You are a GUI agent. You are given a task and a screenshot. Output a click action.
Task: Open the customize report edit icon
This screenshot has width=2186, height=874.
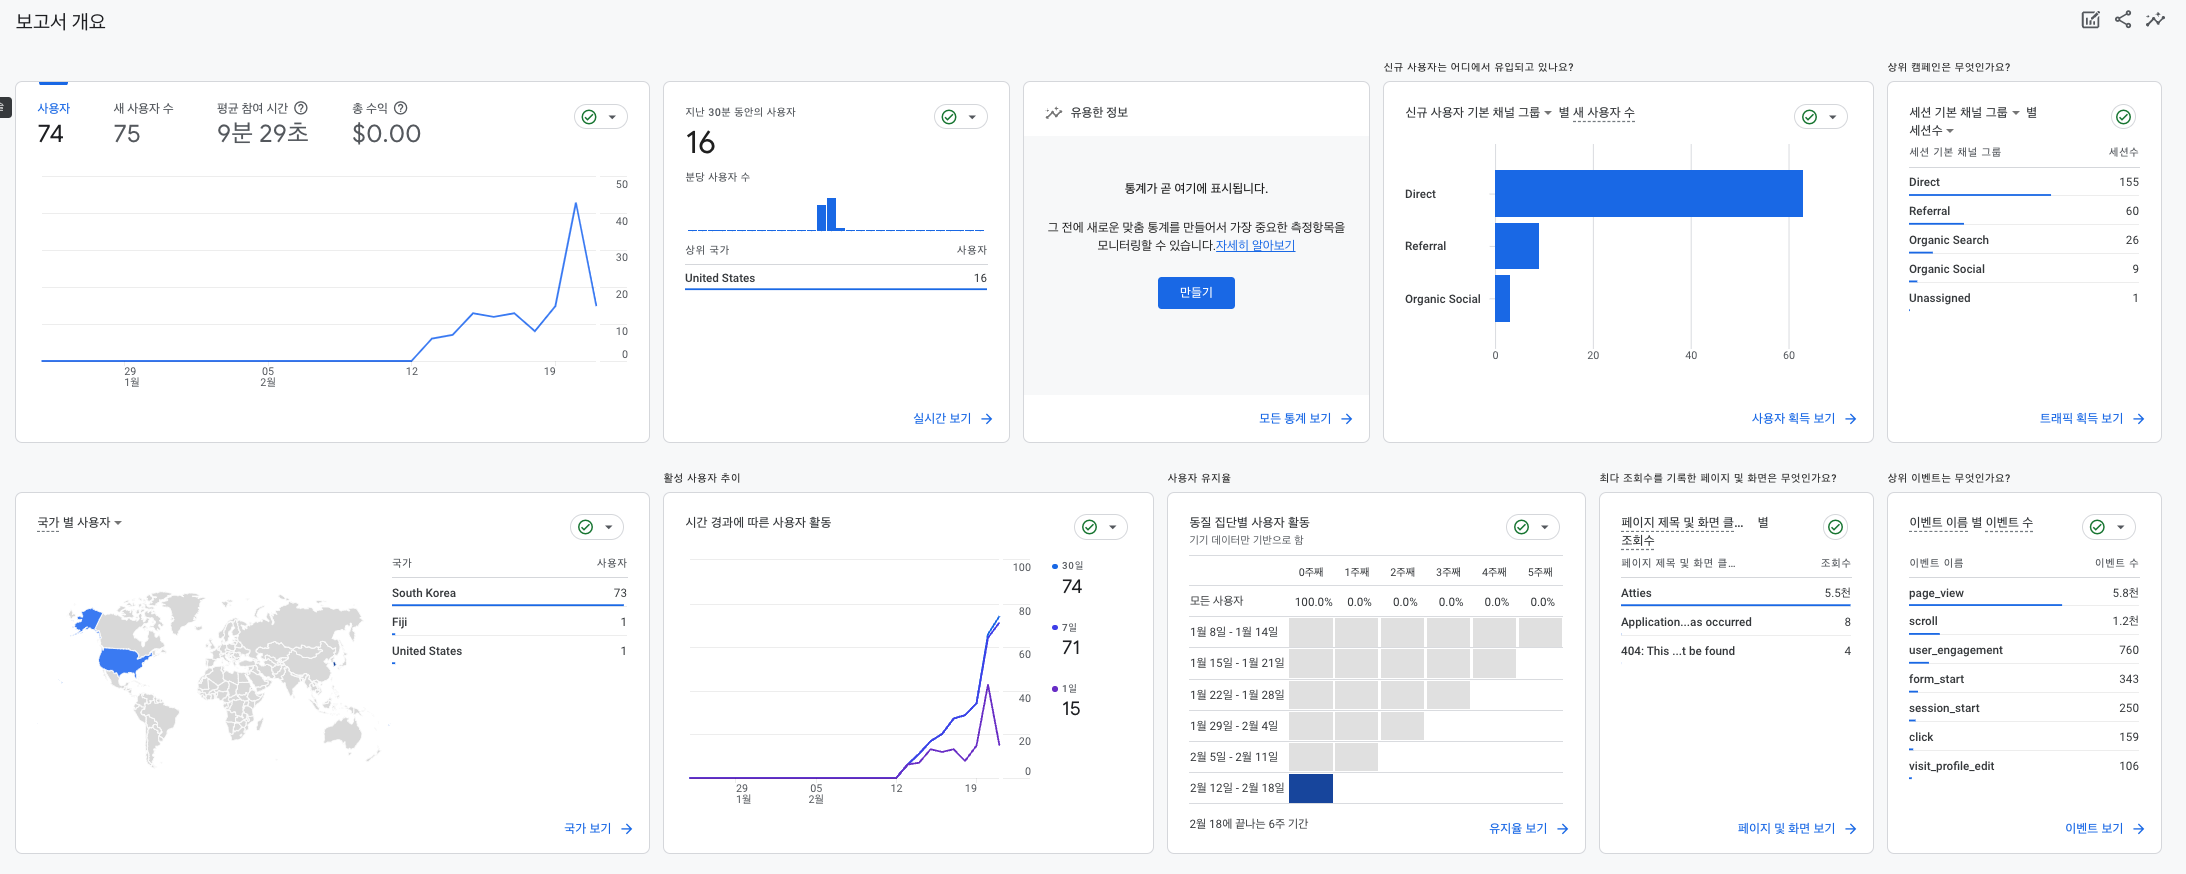2091,20
